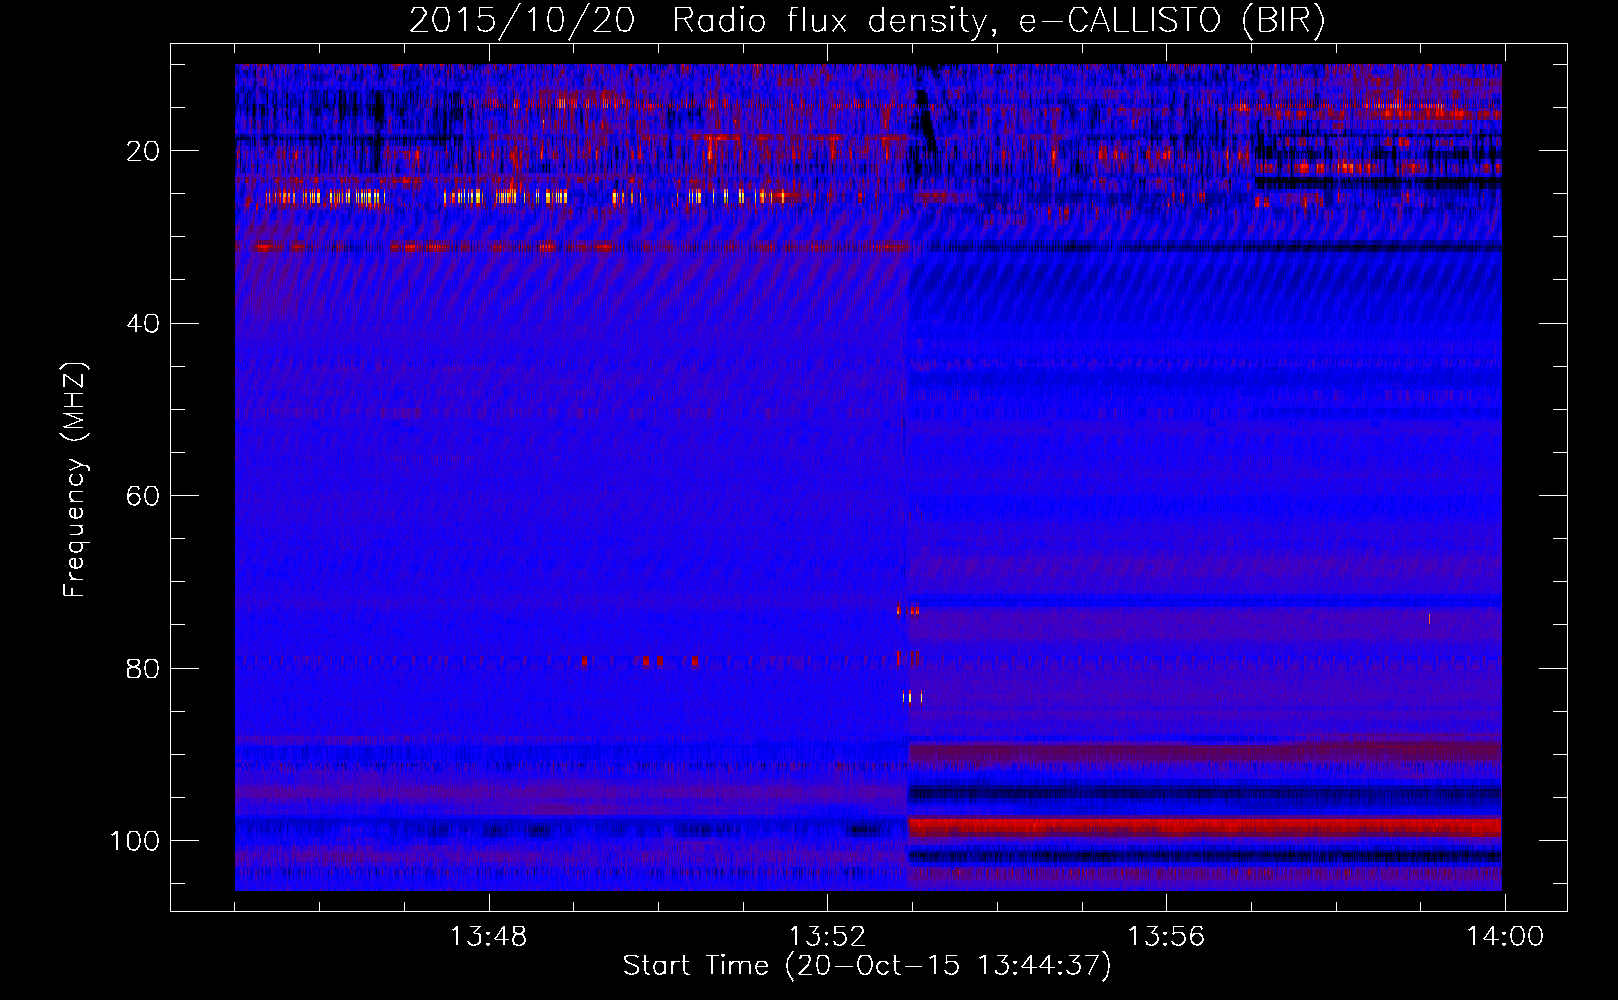Click the '20' frequency tick label
Screen dimensions: 1618x1000
(x=143, y=151)
